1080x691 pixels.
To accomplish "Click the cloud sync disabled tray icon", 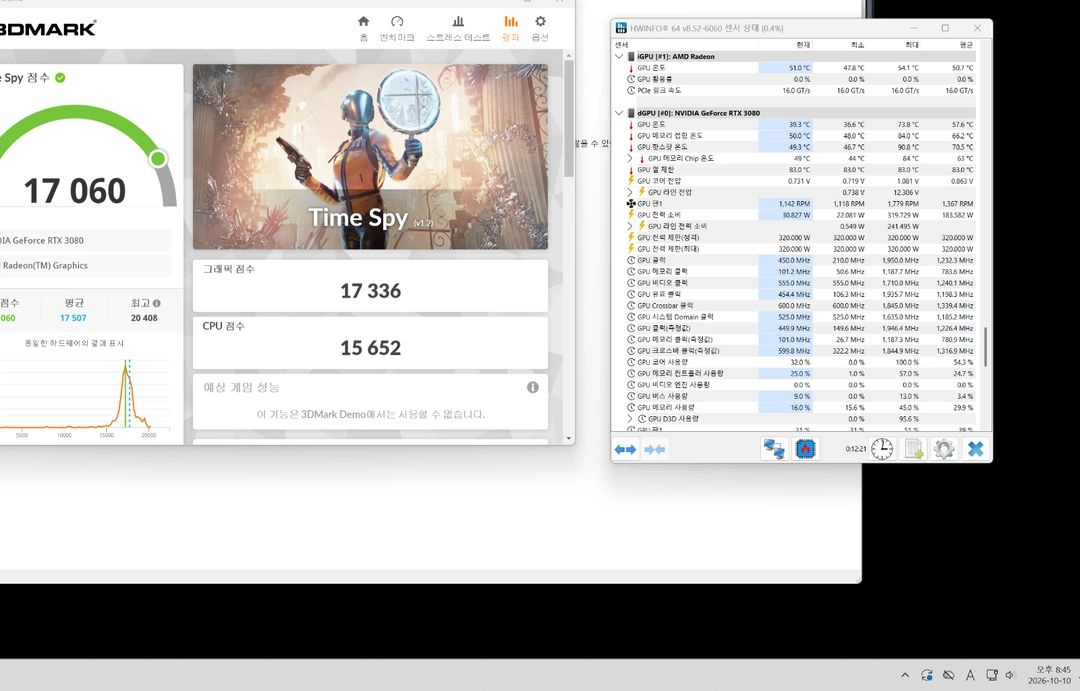I will [948, 675].
